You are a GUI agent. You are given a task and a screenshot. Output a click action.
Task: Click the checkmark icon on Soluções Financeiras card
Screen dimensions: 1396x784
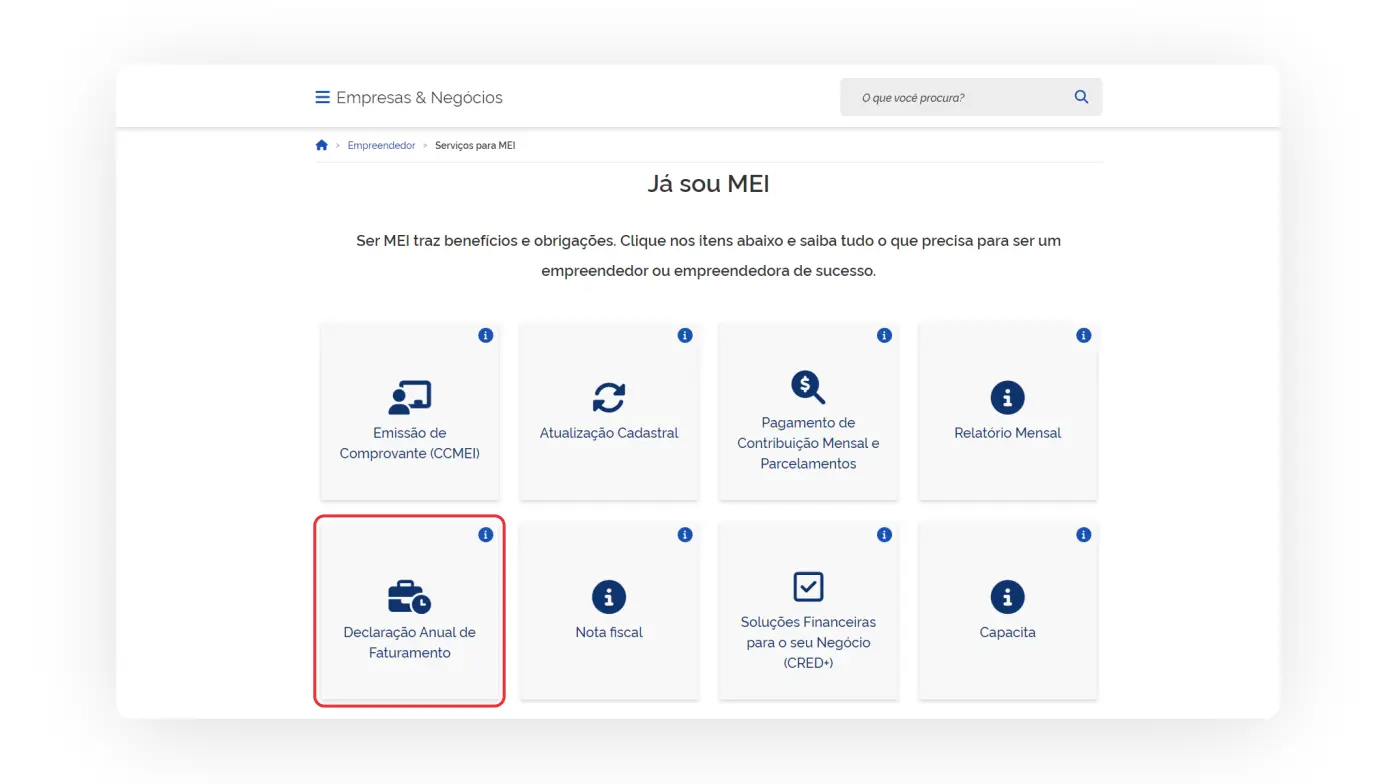coord(807,587)
